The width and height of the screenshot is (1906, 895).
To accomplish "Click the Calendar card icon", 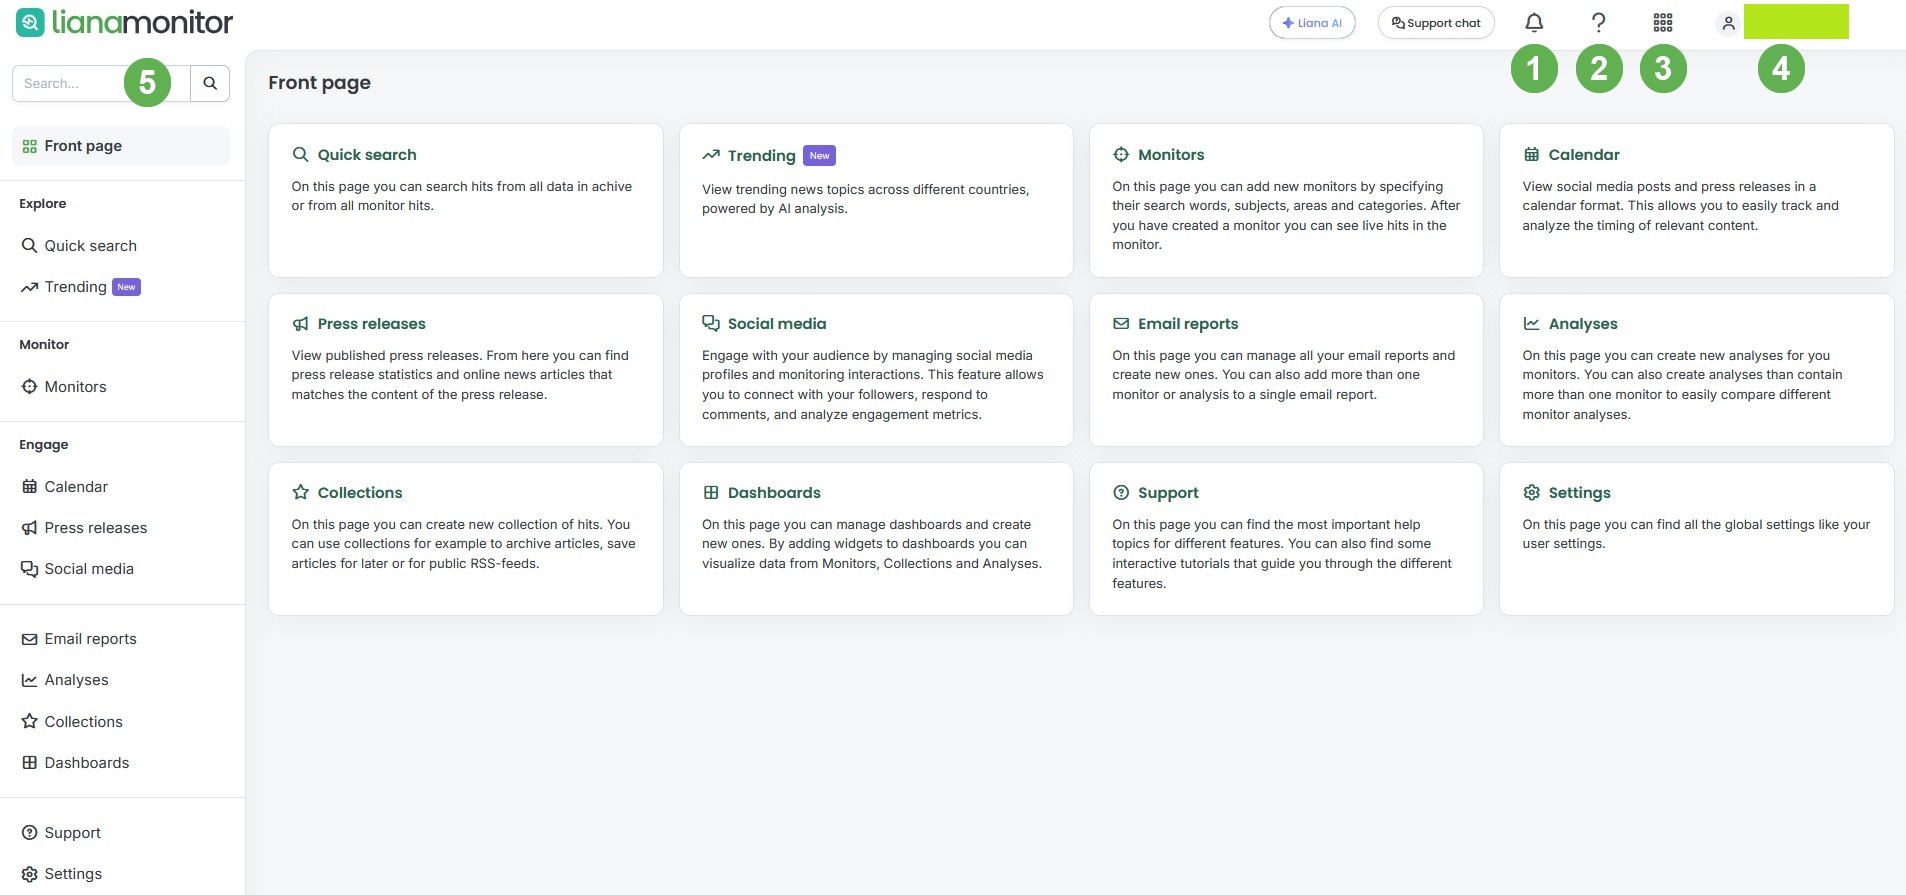I will pos(1531,154).
